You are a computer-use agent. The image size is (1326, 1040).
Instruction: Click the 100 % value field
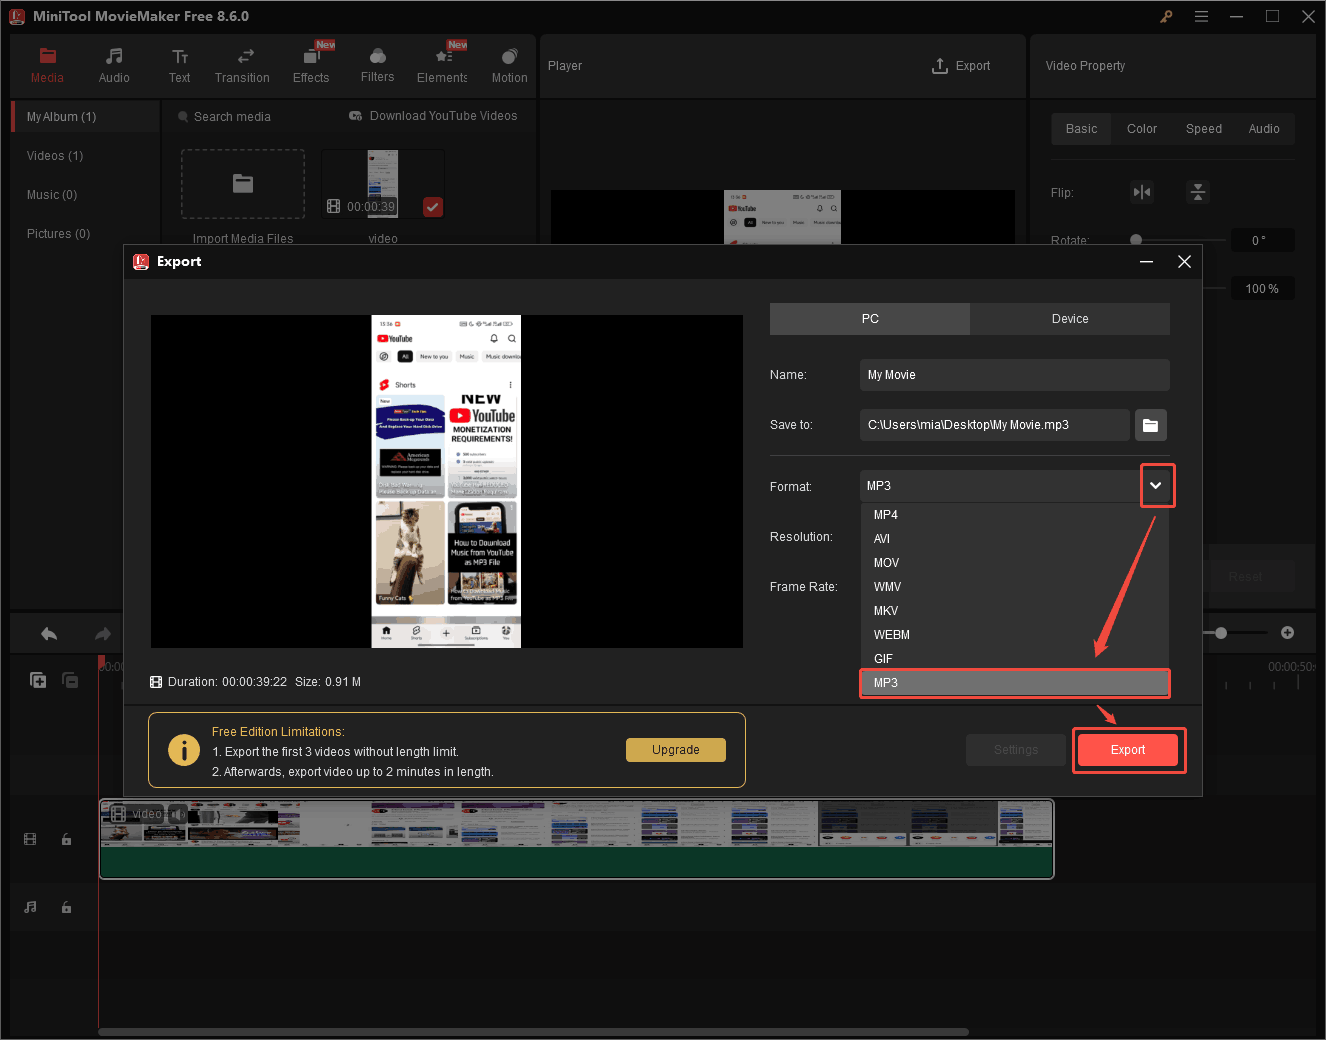[1262, 289]
